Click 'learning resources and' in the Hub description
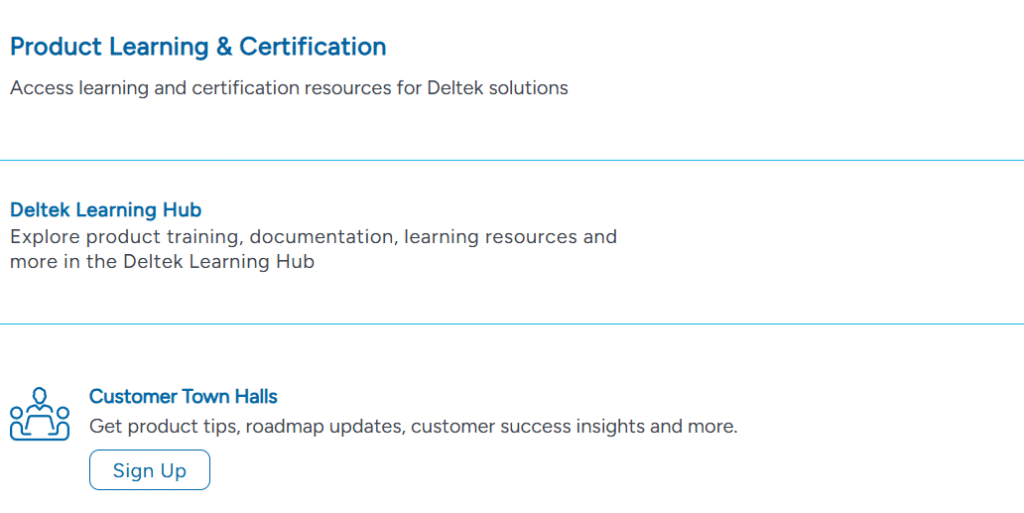The image size is (1024, 513). pyautogui.click(x=510, y=236)
